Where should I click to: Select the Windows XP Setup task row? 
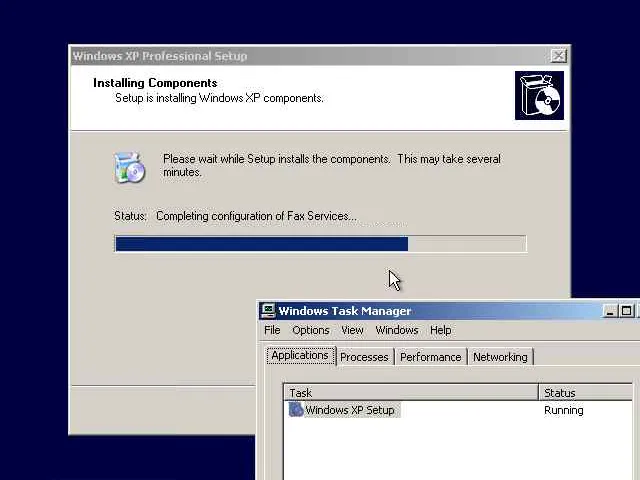coord(458,410)
